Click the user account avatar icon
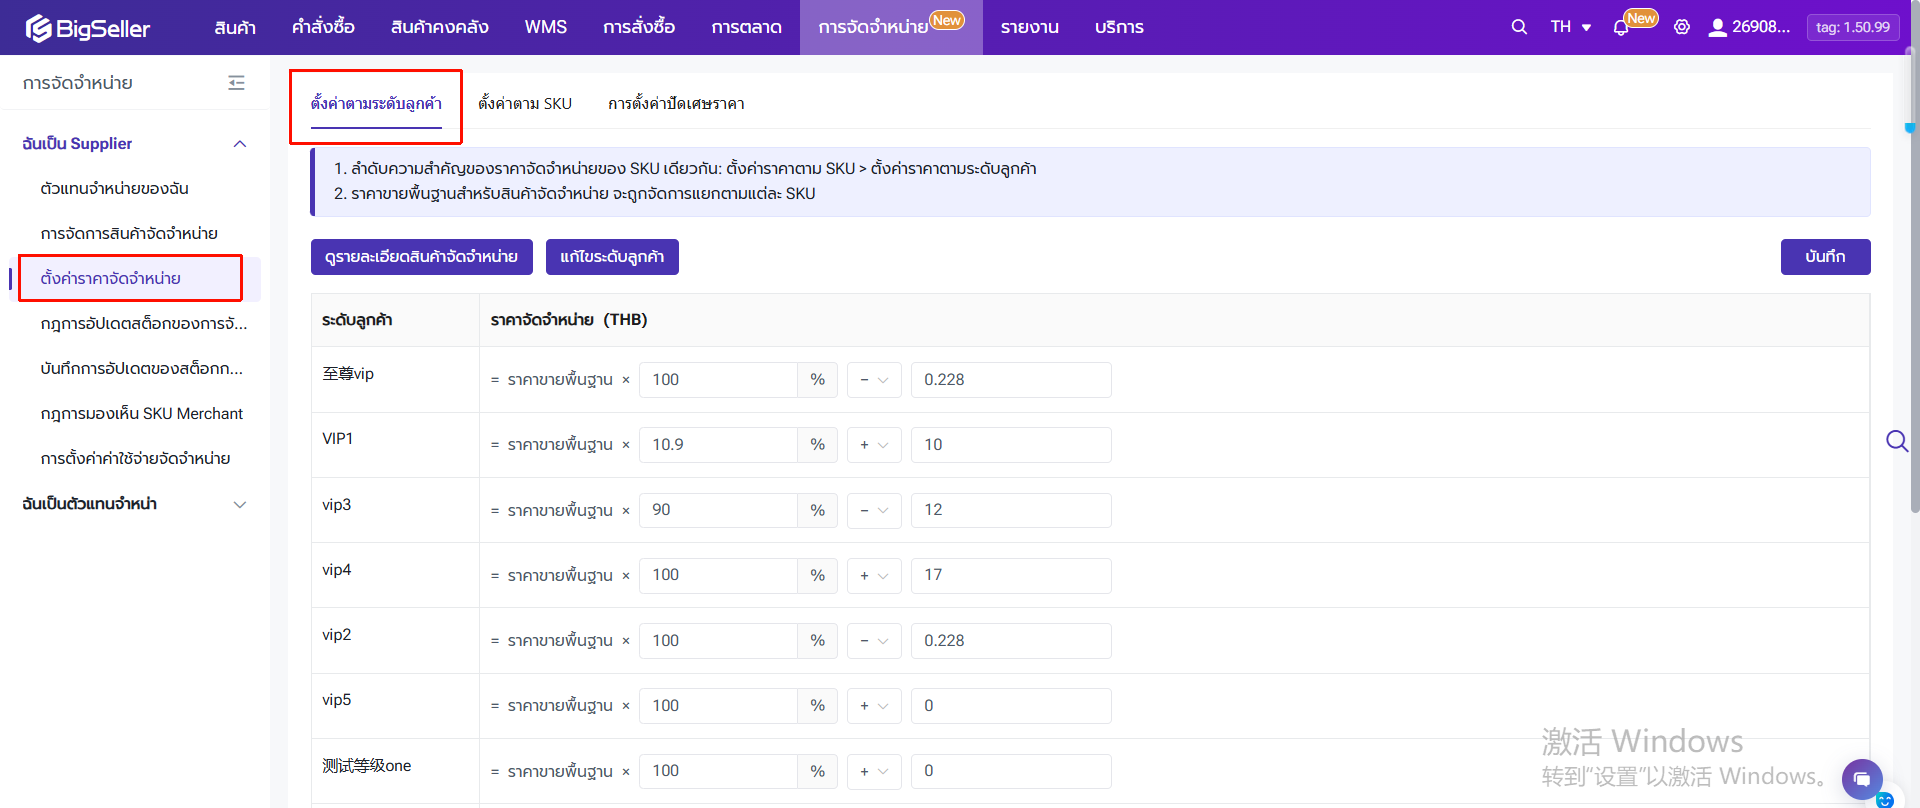Image resolution: width=1920 pixels, height=808 pixels. pos(1717,27)
